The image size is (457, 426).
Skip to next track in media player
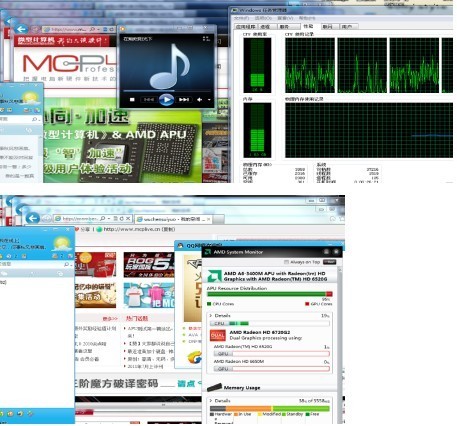tap(184, 99)
